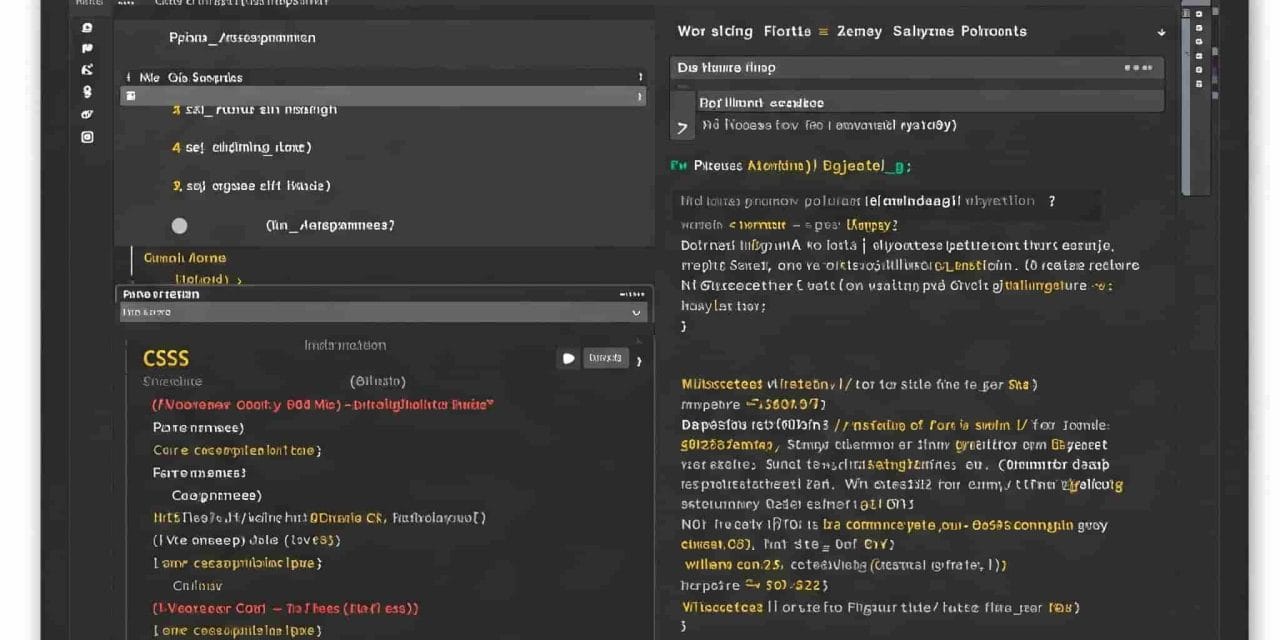Select the camera icon at sidebar bottom
This screenshot has width=1280, height=640.
(x=87, y=136)
